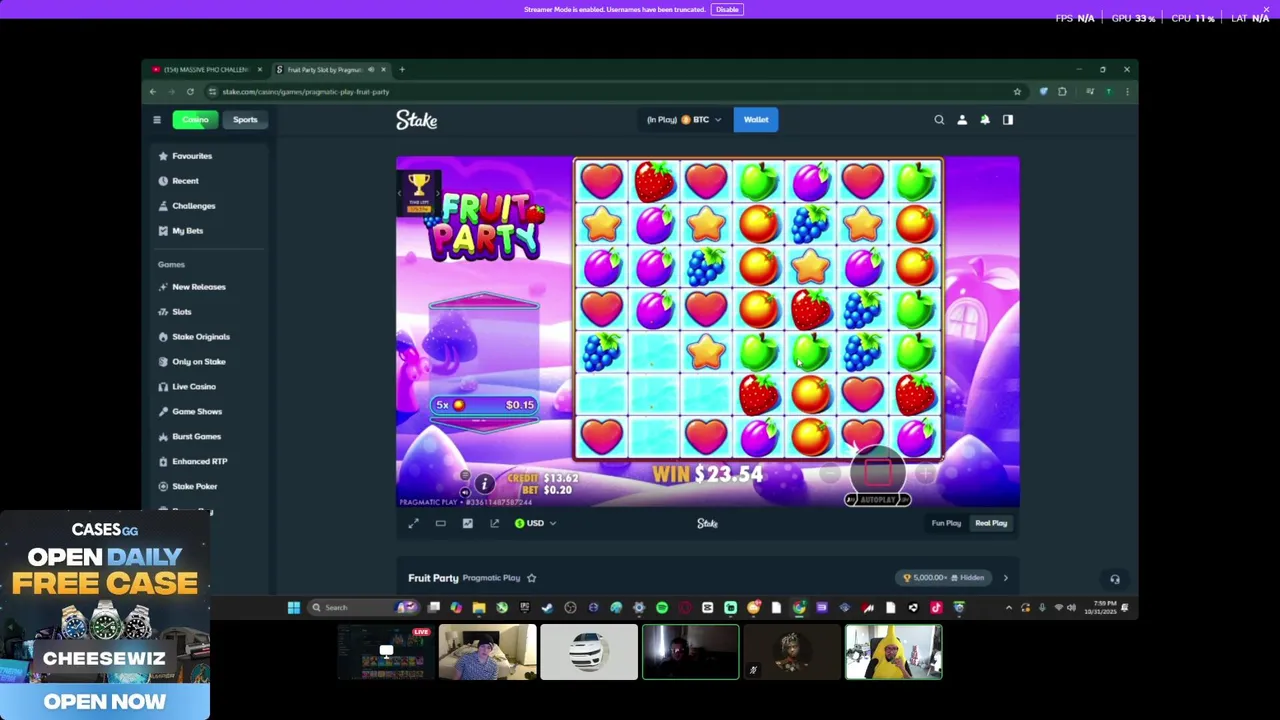Open File Explorer from taskbar
The height and width of the screenshot is (720, 1280).
[479, 607]
